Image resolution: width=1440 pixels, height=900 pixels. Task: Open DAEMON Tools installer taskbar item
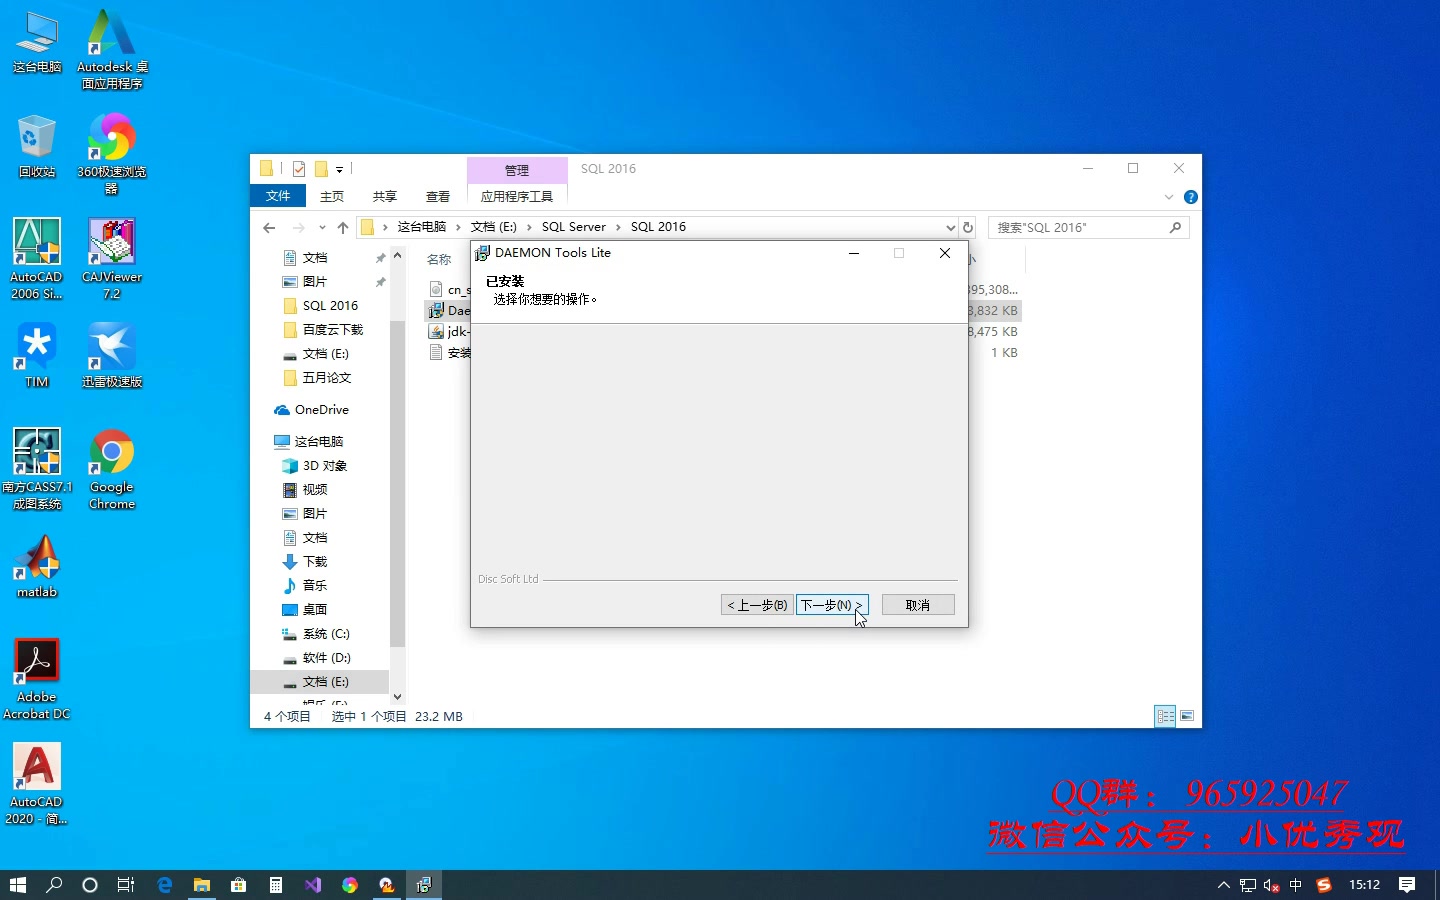(x=424, y=885)
